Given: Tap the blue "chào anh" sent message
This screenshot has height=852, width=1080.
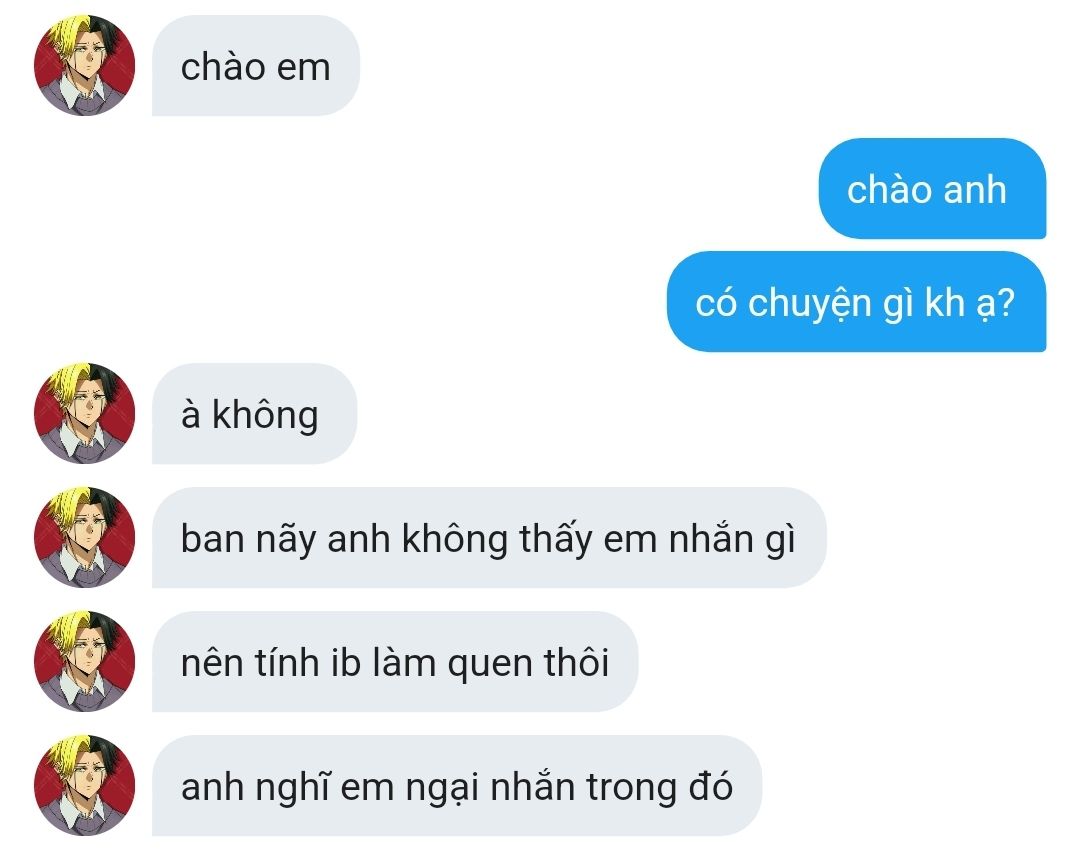Looking at the screenshot, I should point(932,189).
